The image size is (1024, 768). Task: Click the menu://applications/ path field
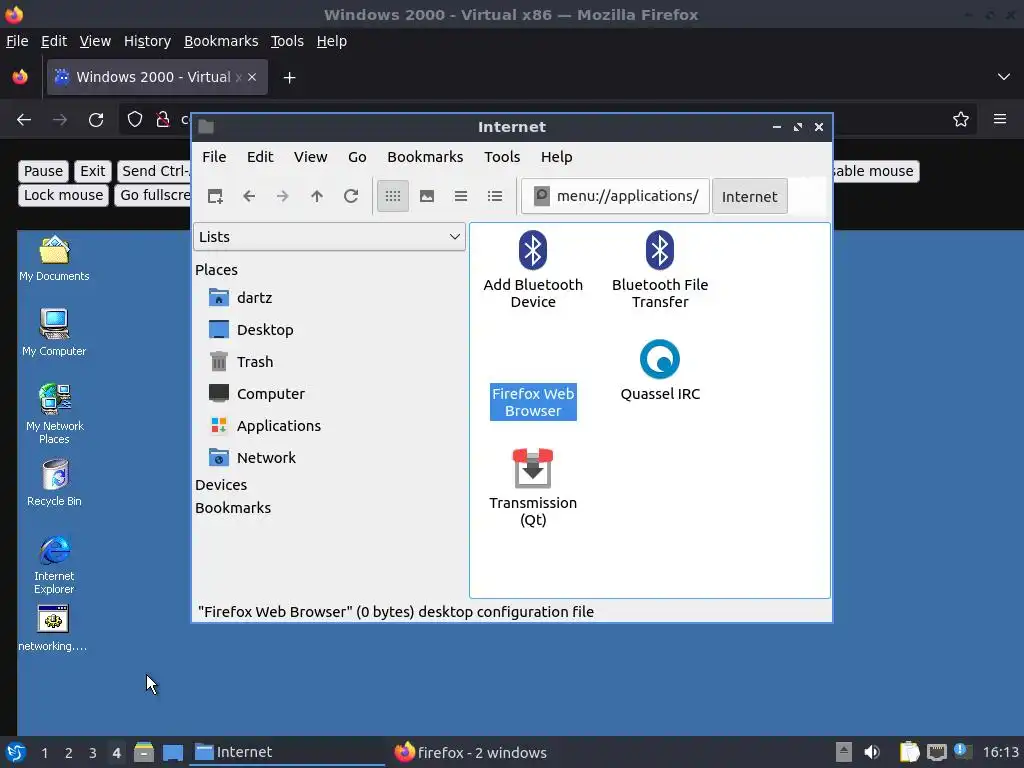coord(615,196)
